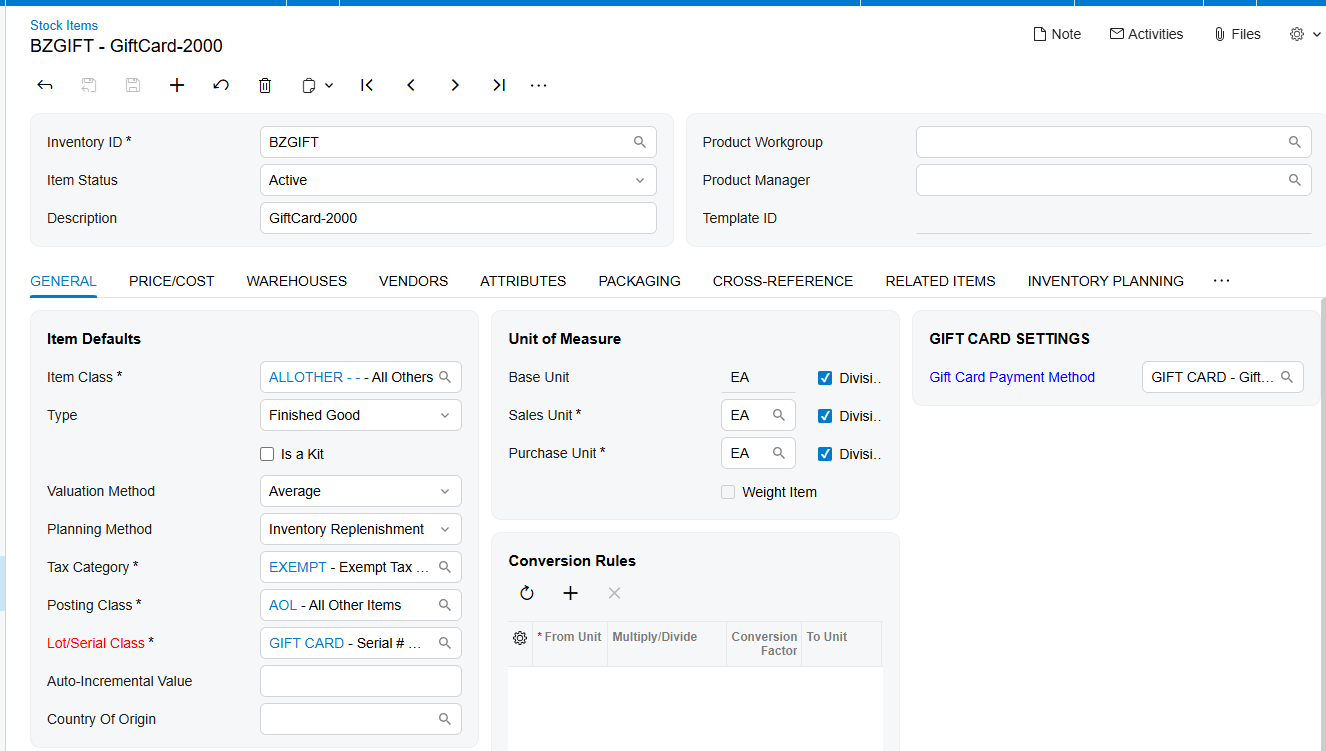1326x751 pixels.
Task: Refresh the Conversion Rules grid
Action: click(x=527, y=593)
